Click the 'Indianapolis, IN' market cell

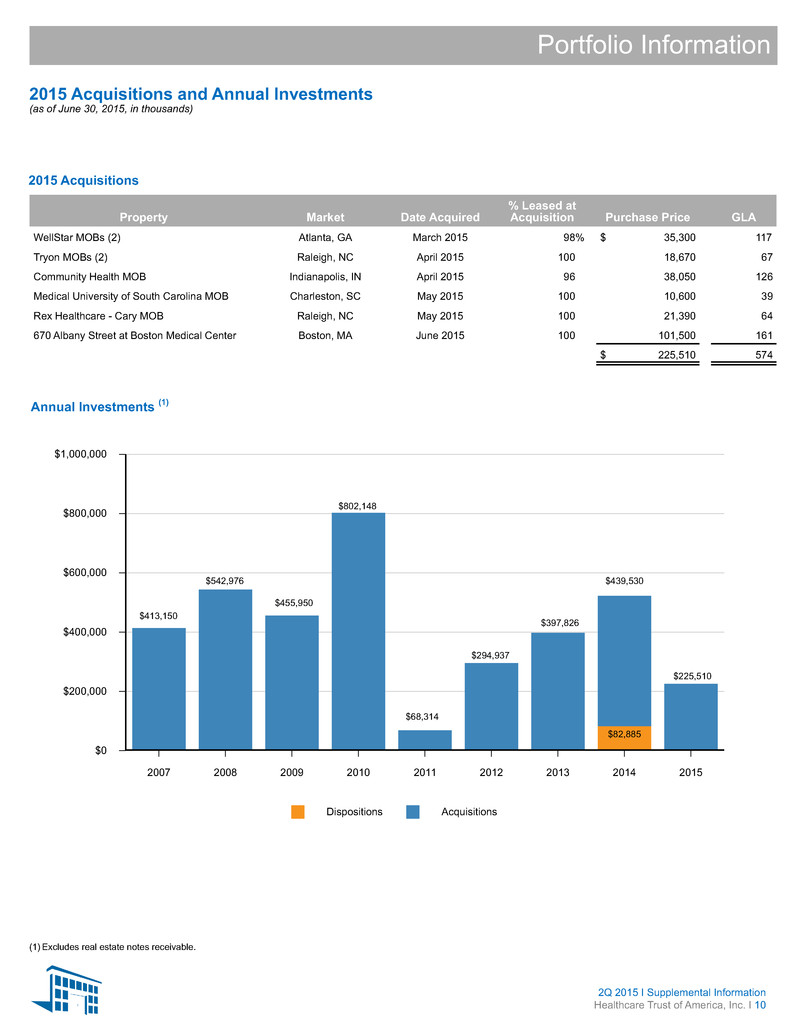[x=325, y=277]
